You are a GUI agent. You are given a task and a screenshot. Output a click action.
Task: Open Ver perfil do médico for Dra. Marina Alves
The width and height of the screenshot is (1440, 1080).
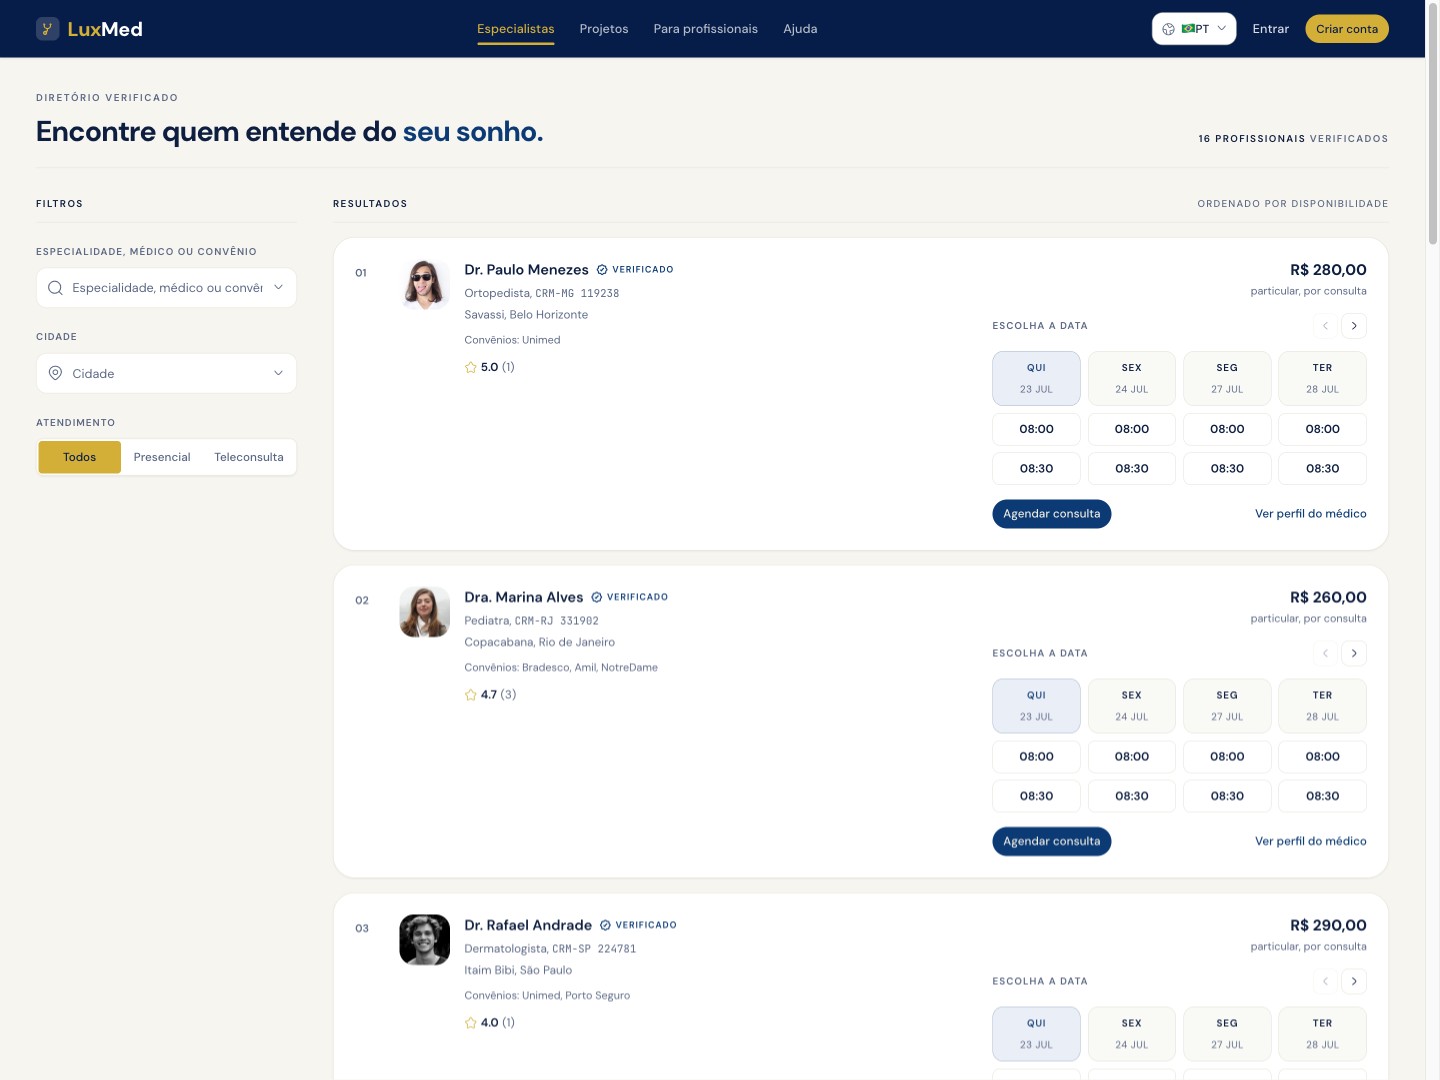1311,841
